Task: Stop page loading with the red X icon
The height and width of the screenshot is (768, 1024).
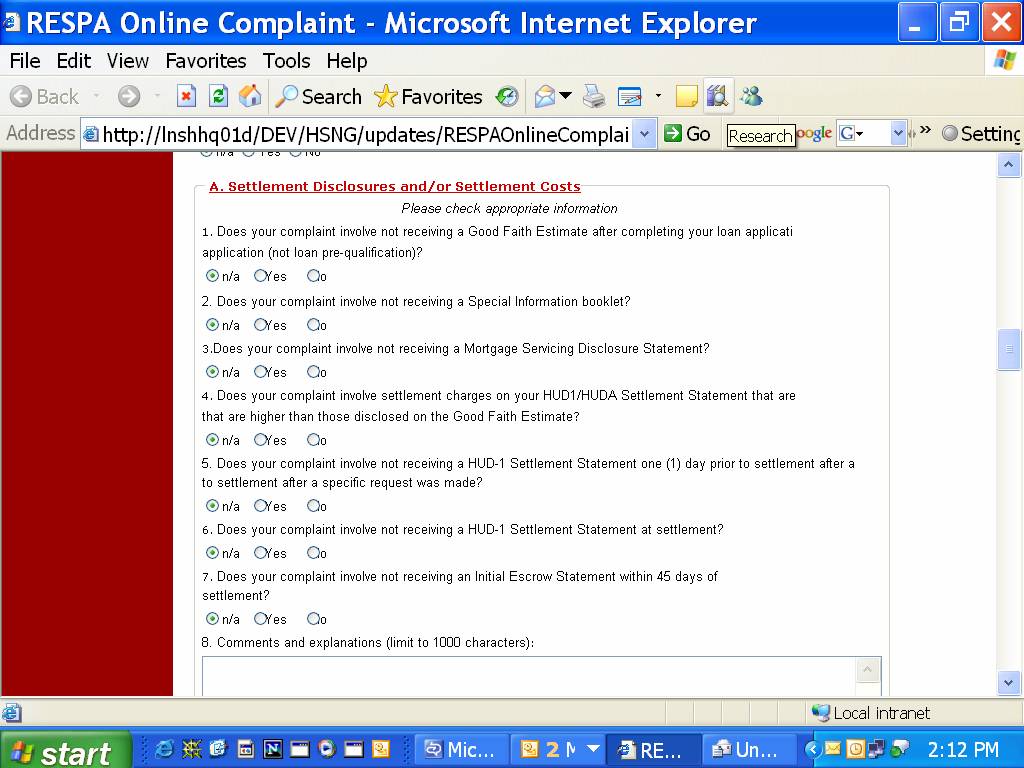Action: click(186, 97)
